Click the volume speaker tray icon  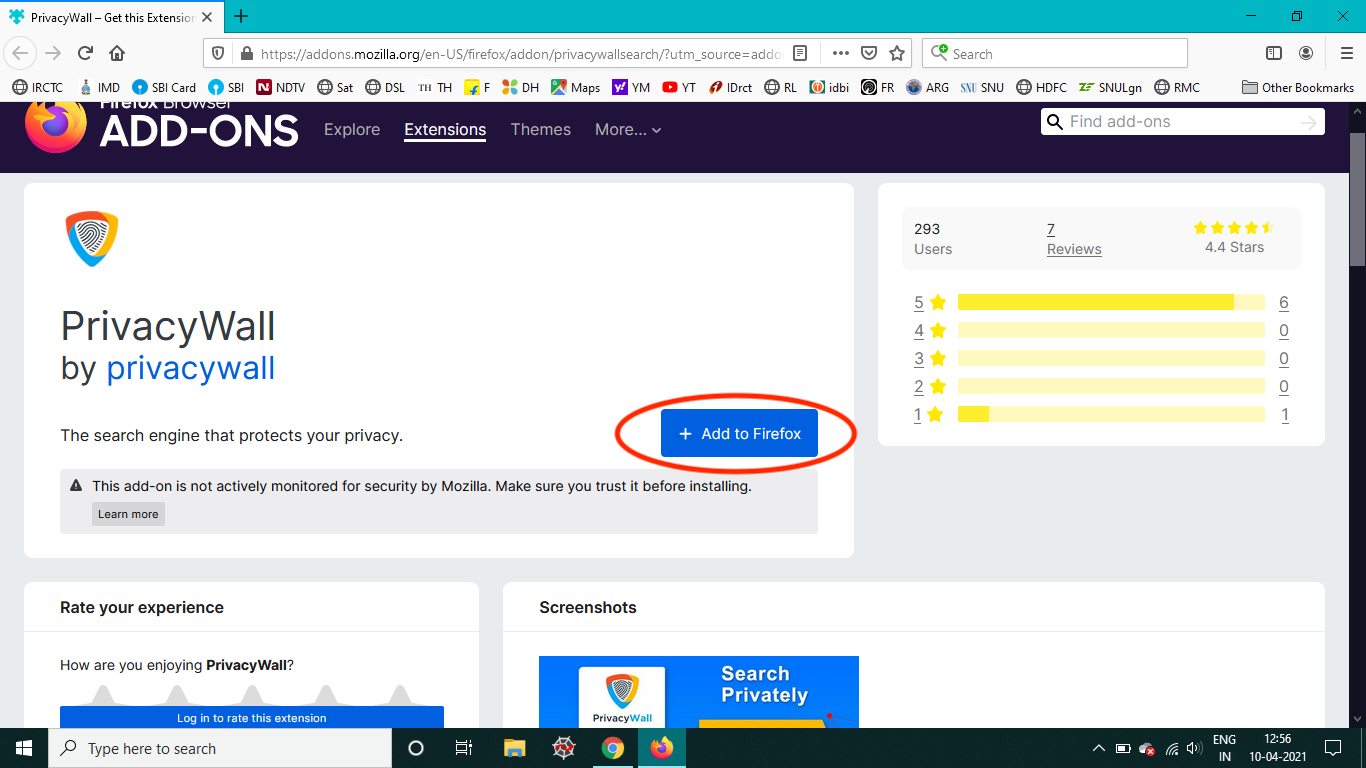coord(1194,748)
